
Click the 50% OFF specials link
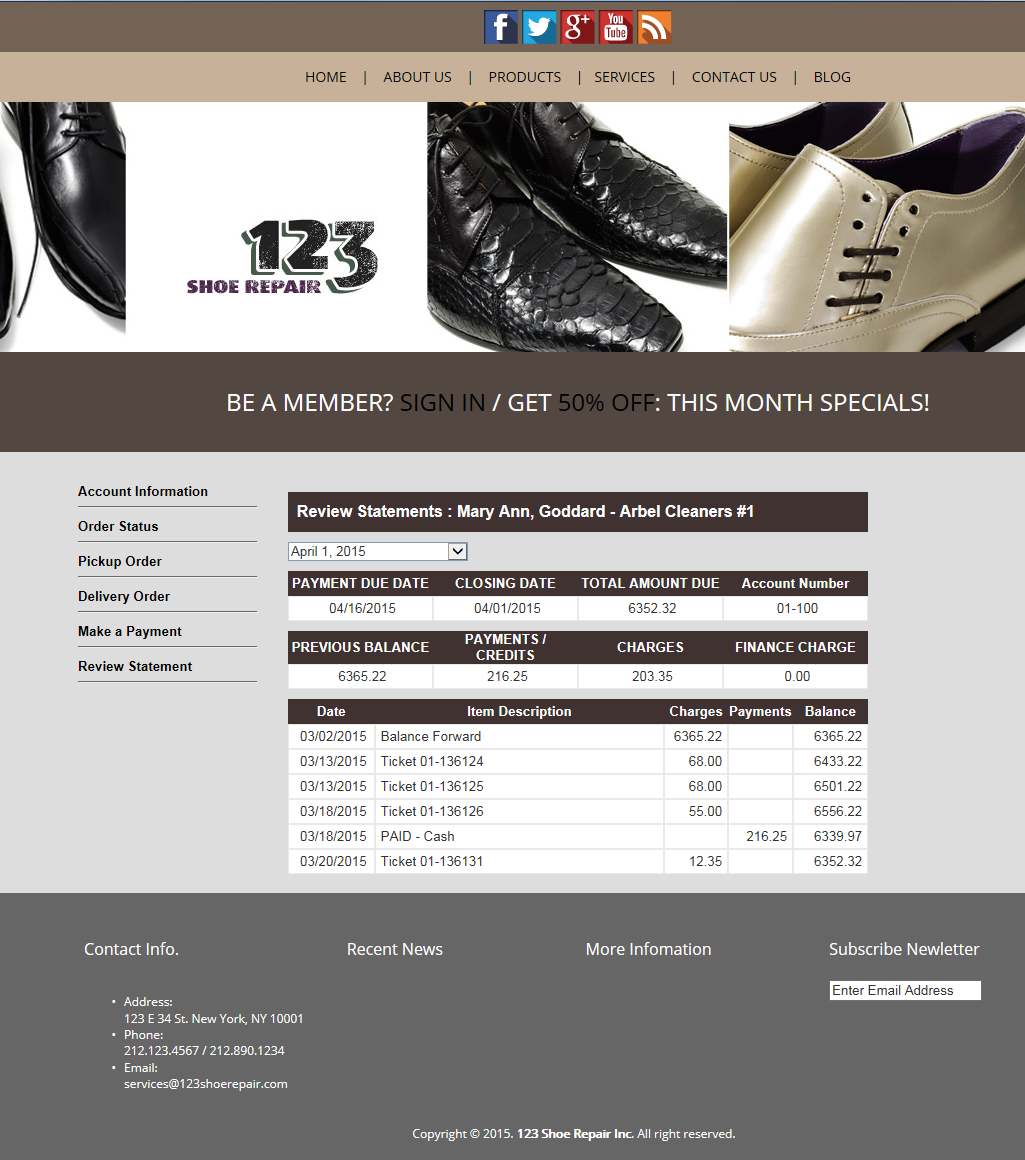click(x=606, y=402)
